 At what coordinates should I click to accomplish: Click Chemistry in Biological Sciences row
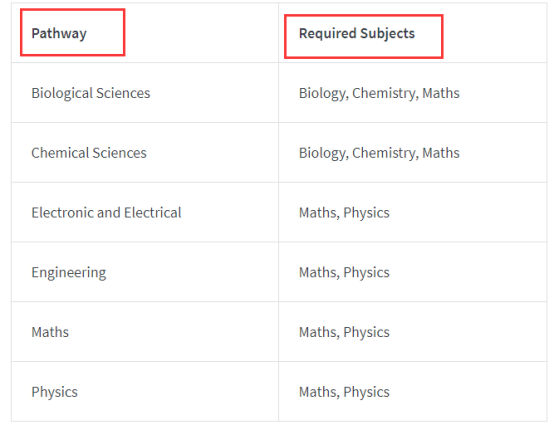coord(385,93)
